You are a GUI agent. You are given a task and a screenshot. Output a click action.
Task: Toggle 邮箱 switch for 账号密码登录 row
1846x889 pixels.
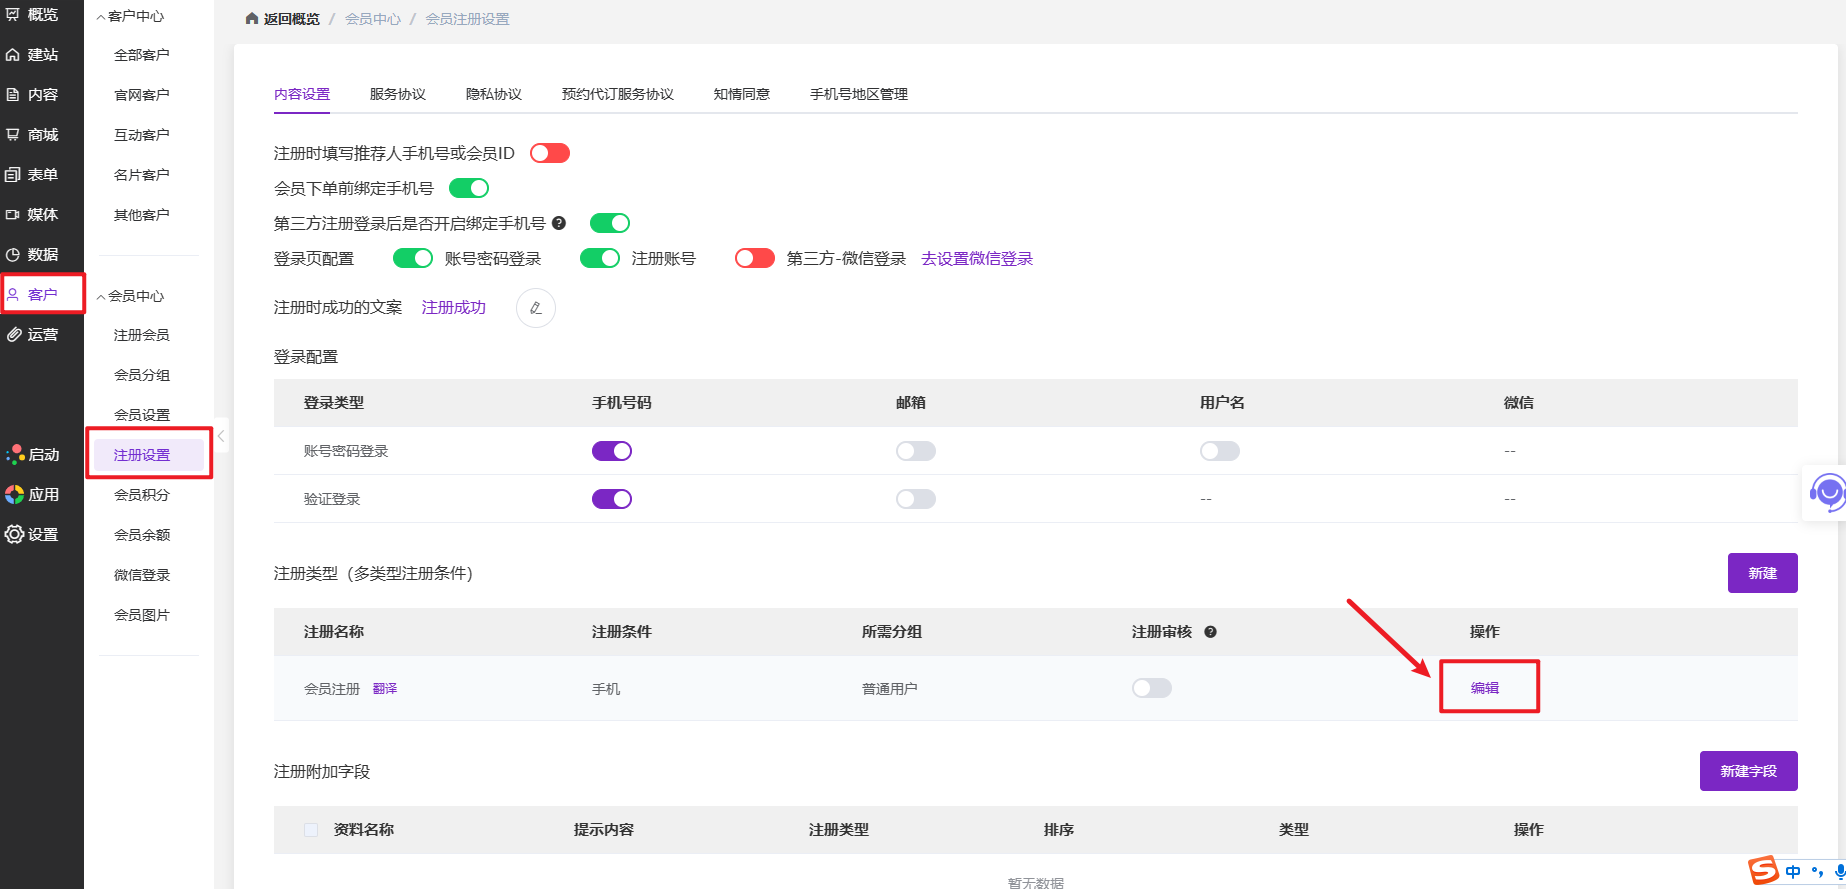tap(915, 451)
